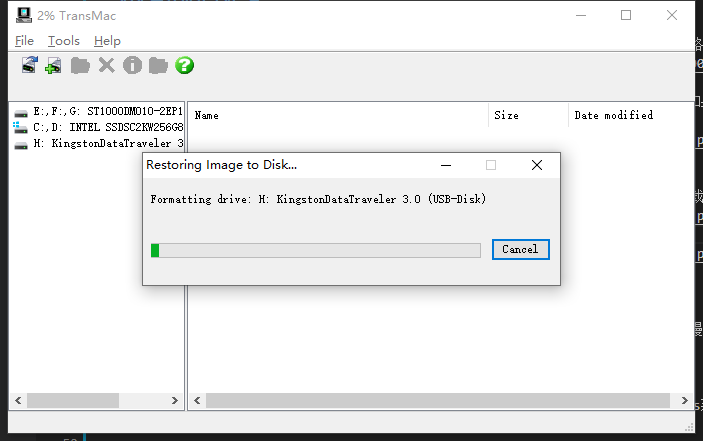Select the H: KingstonDataTraveler drive
Image resolution: width=703 pixels, height=441 pixels.
click(98, 144)
